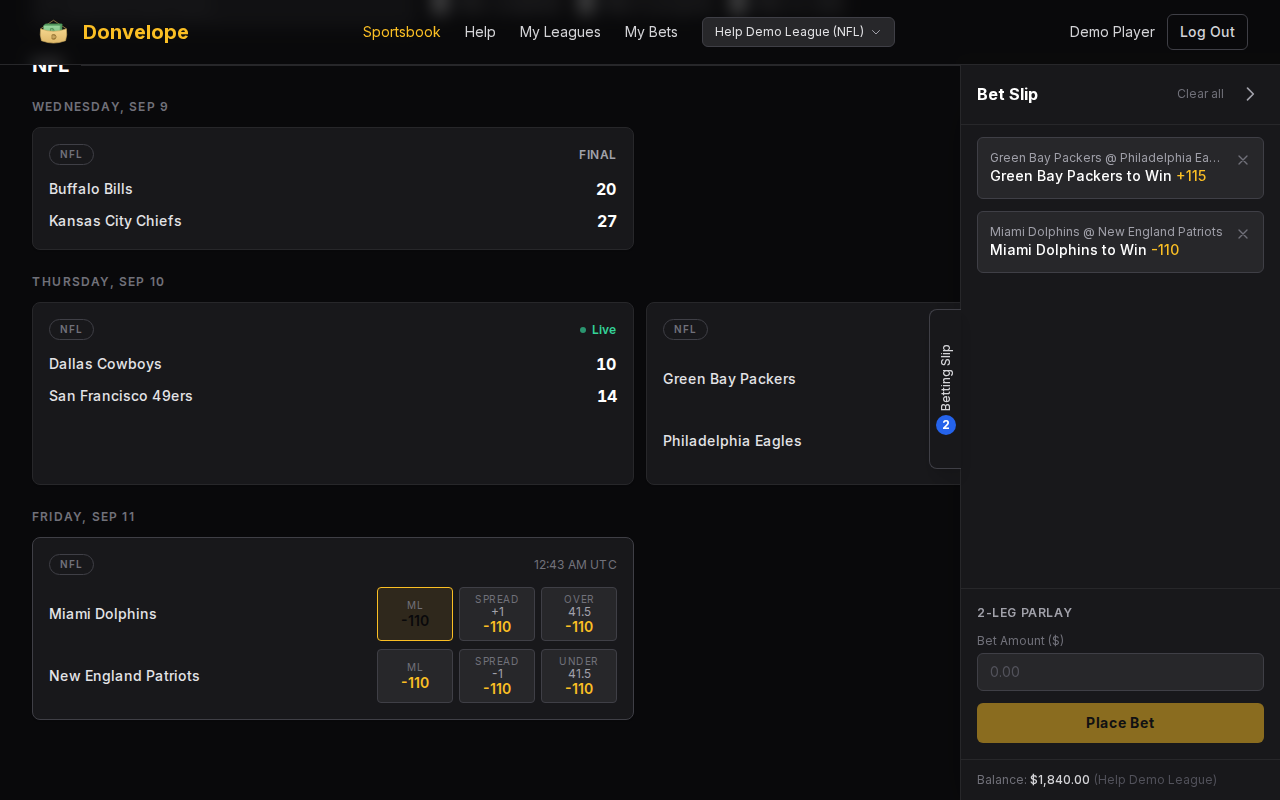The width and height of the screenshot is (1280, 800).
Task: Select New England Patriots spread -1
Action: point(497,676)
